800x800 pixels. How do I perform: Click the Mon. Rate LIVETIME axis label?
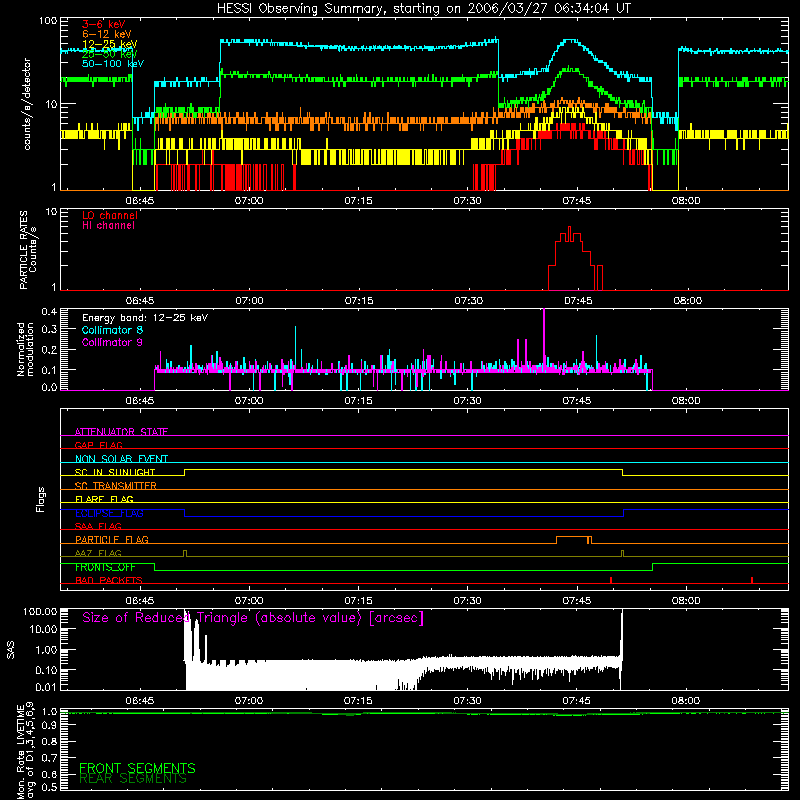26,750
